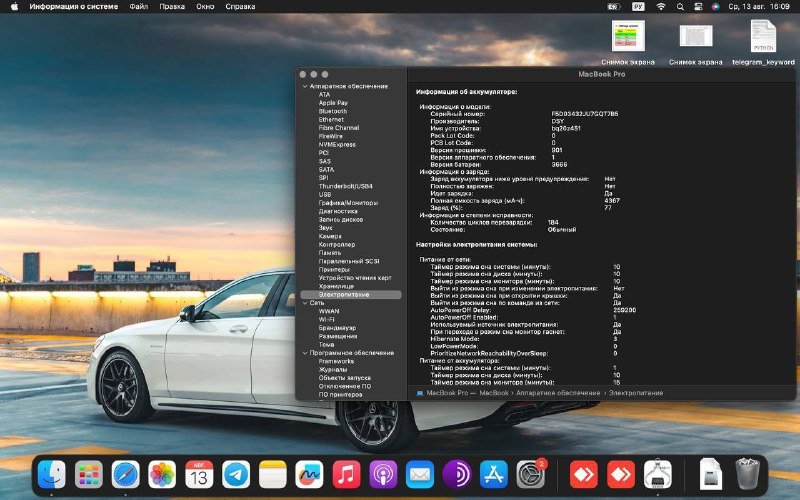Switch input source via РУ icon
This screenshot has width=800, height=500.
point(638,7)
